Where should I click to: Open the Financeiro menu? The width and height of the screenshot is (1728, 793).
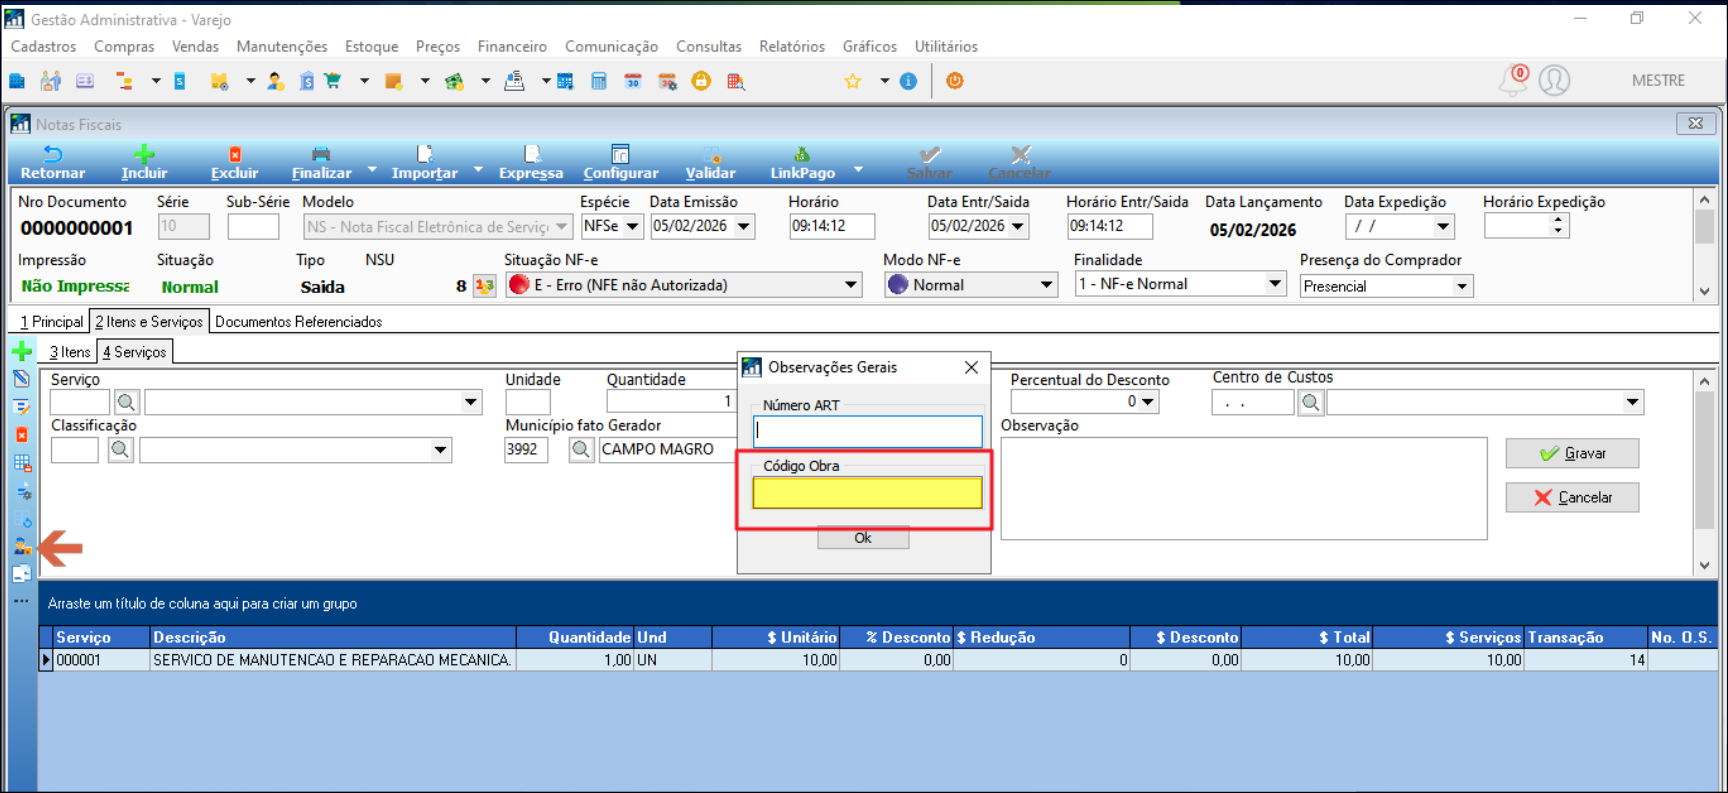pos(512,46)
